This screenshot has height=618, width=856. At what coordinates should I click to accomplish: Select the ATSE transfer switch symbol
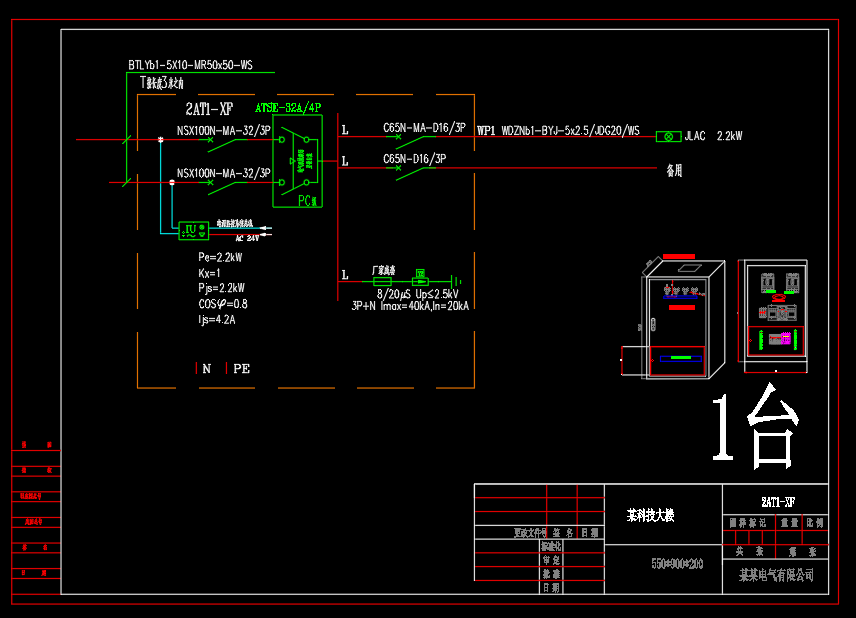[x=298, y=161]
